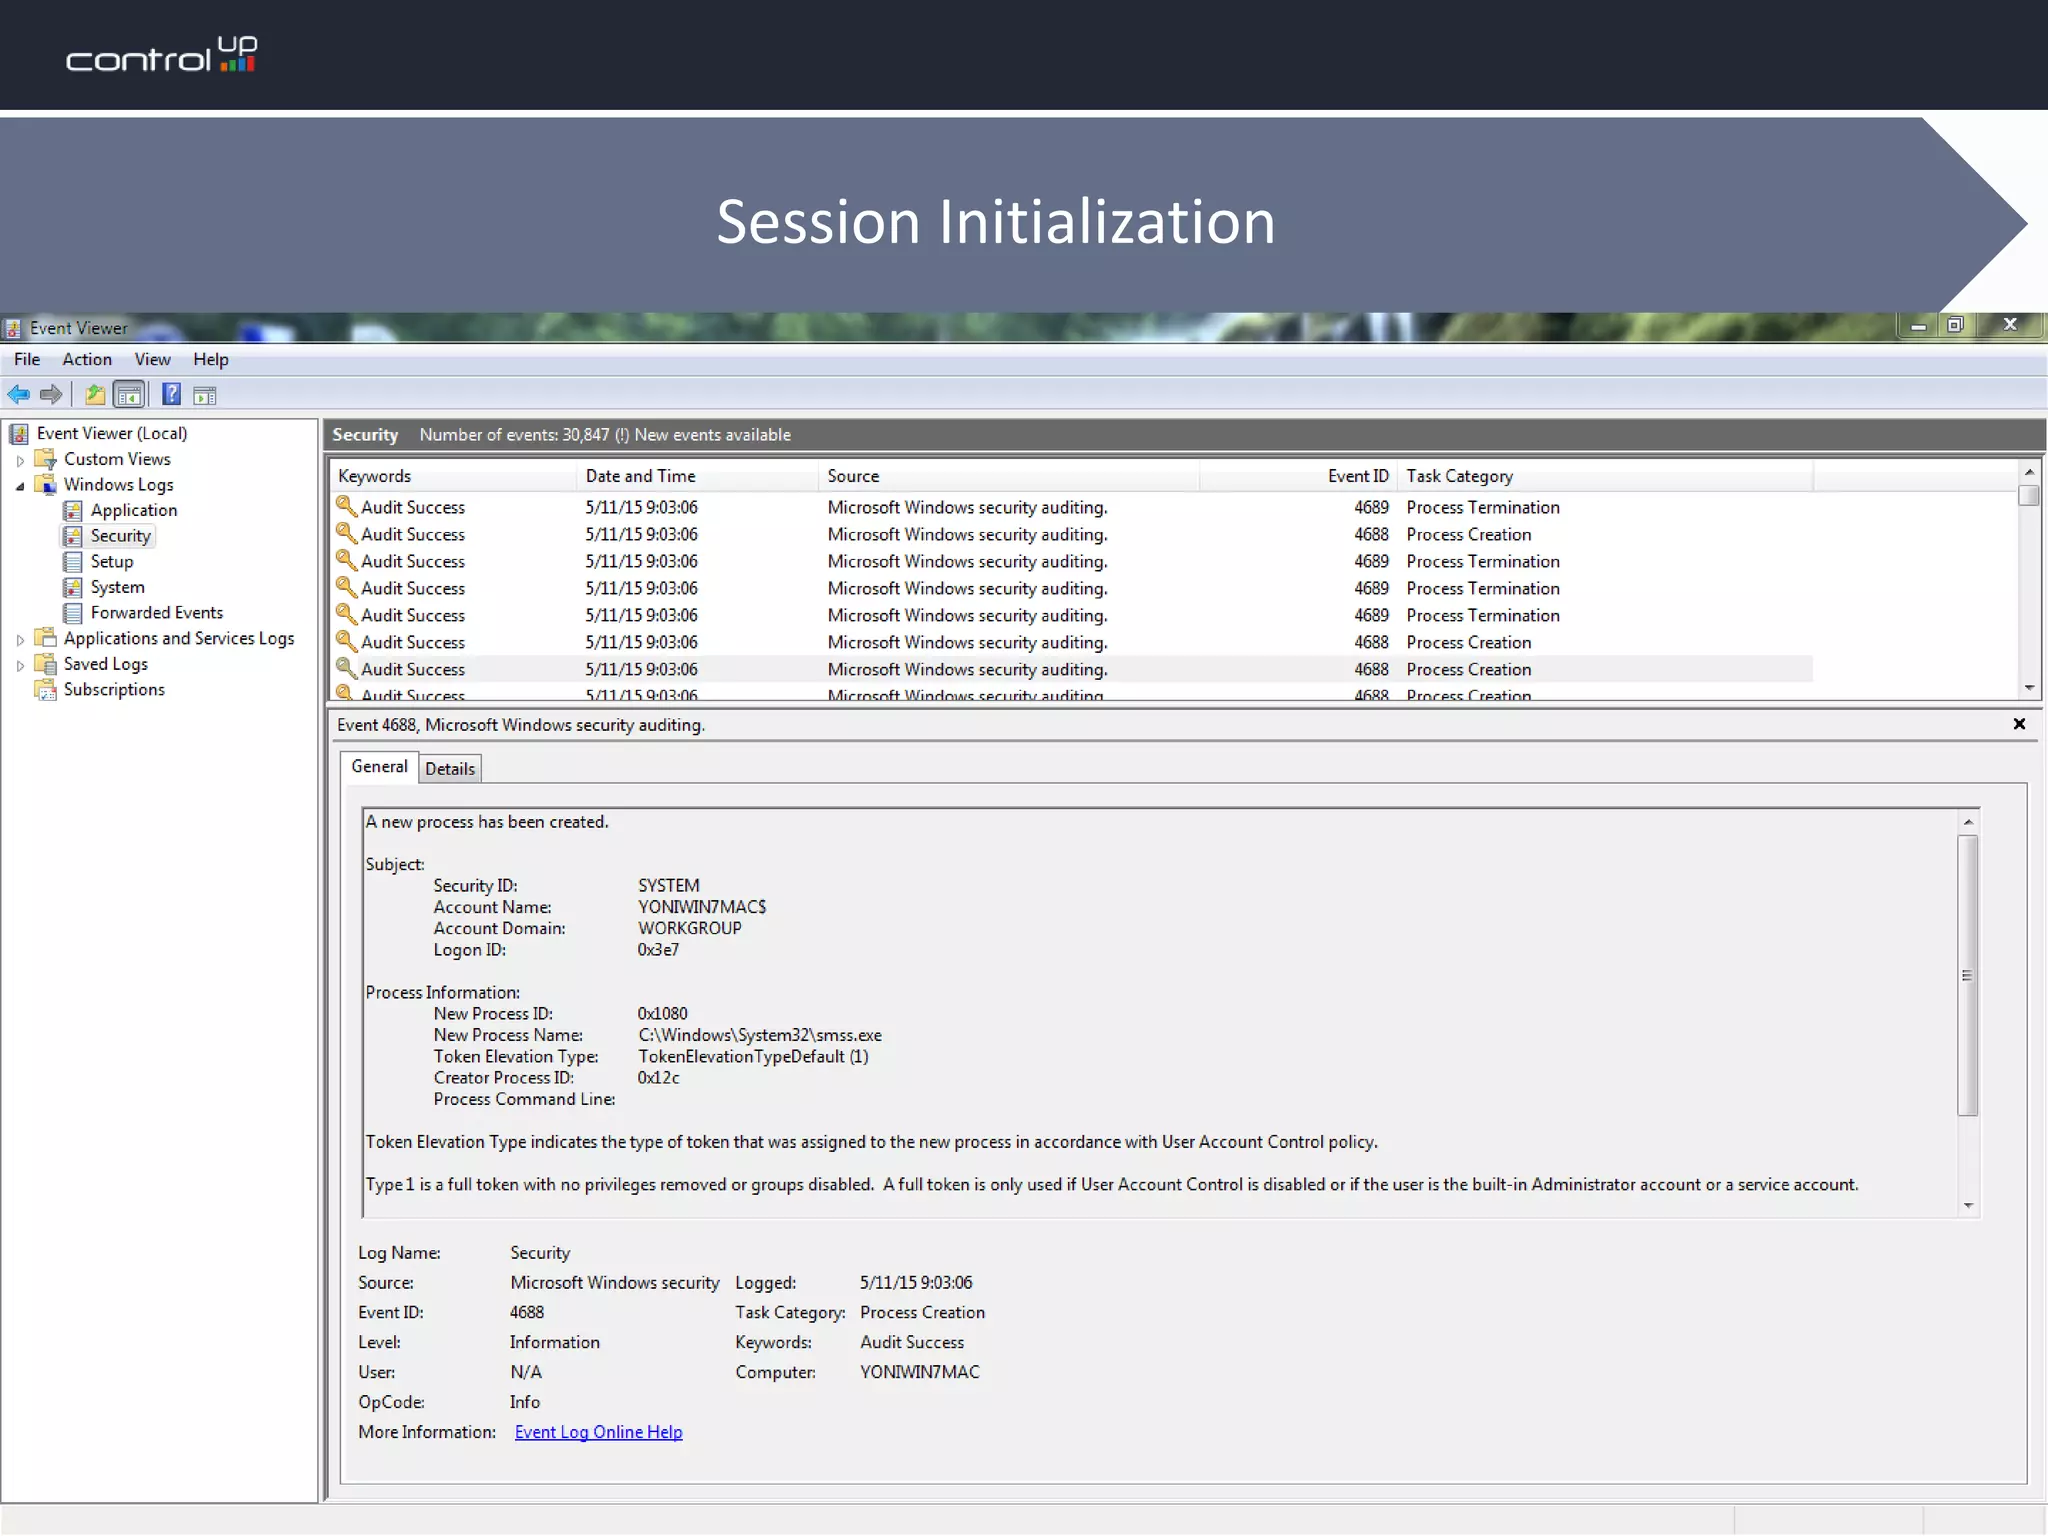The image size is (2048, 1536).
Task: Click the YONIWIN7MAC$ account name value
Action: tap(702, 907)
